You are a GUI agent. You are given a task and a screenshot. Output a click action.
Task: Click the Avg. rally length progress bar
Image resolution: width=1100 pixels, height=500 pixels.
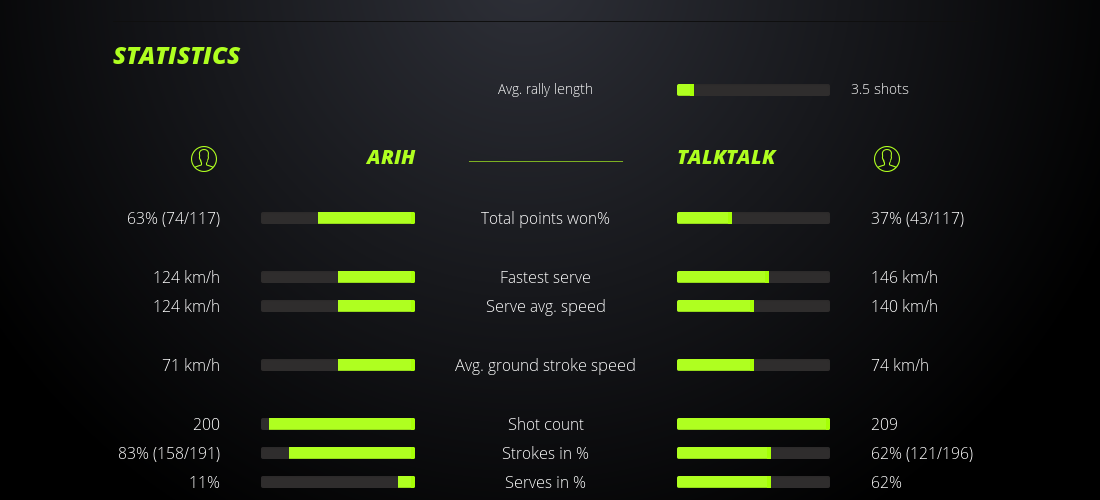753,90
